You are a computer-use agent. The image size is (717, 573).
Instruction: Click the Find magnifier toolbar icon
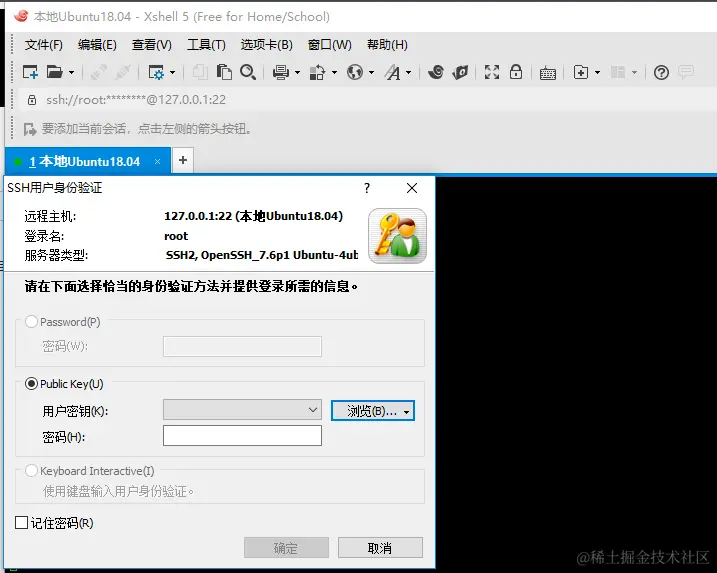(248, 72)
